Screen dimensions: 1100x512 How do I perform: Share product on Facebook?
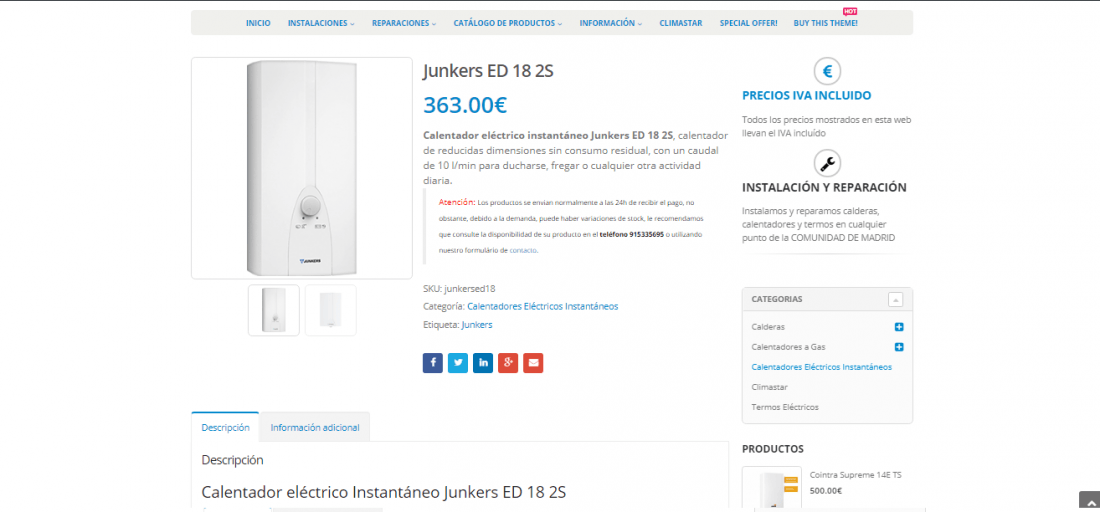pyautogui.click(x=433, y=363)
